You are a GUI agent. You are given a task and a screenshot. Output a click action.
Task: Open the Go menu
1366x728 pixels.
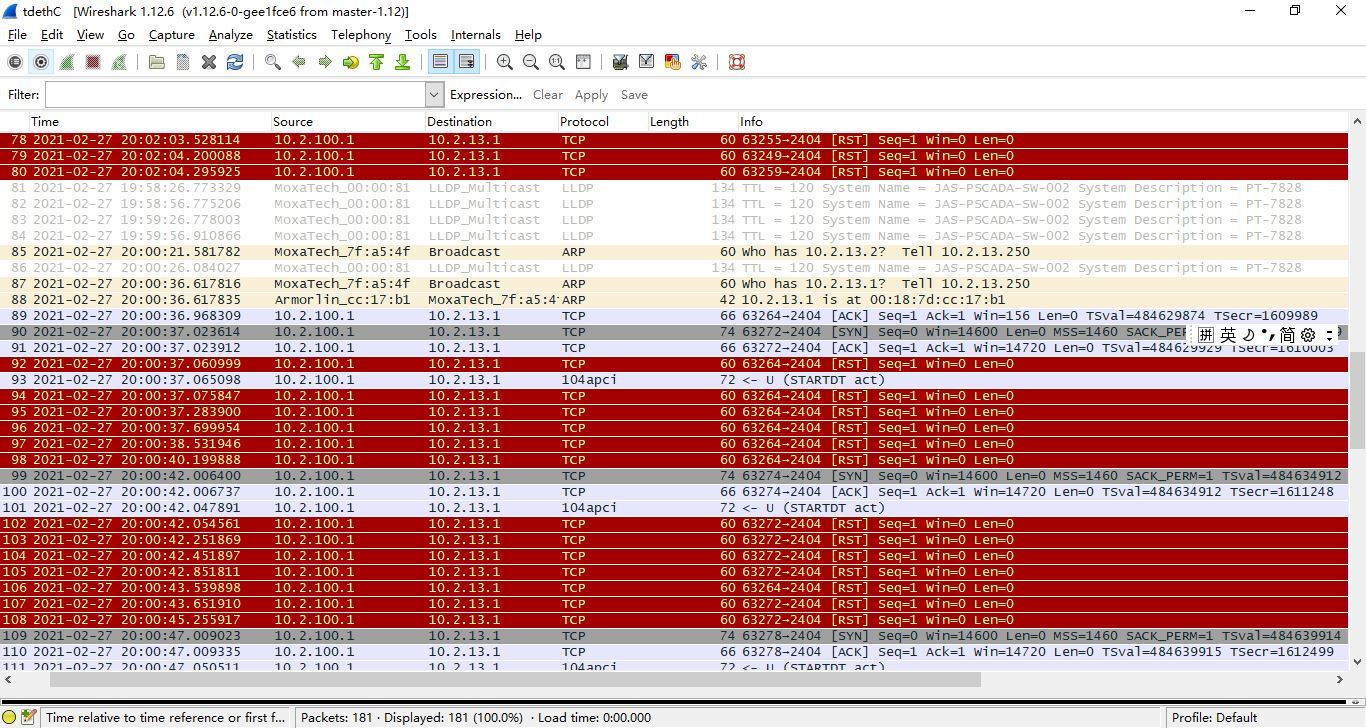[126, 34]
